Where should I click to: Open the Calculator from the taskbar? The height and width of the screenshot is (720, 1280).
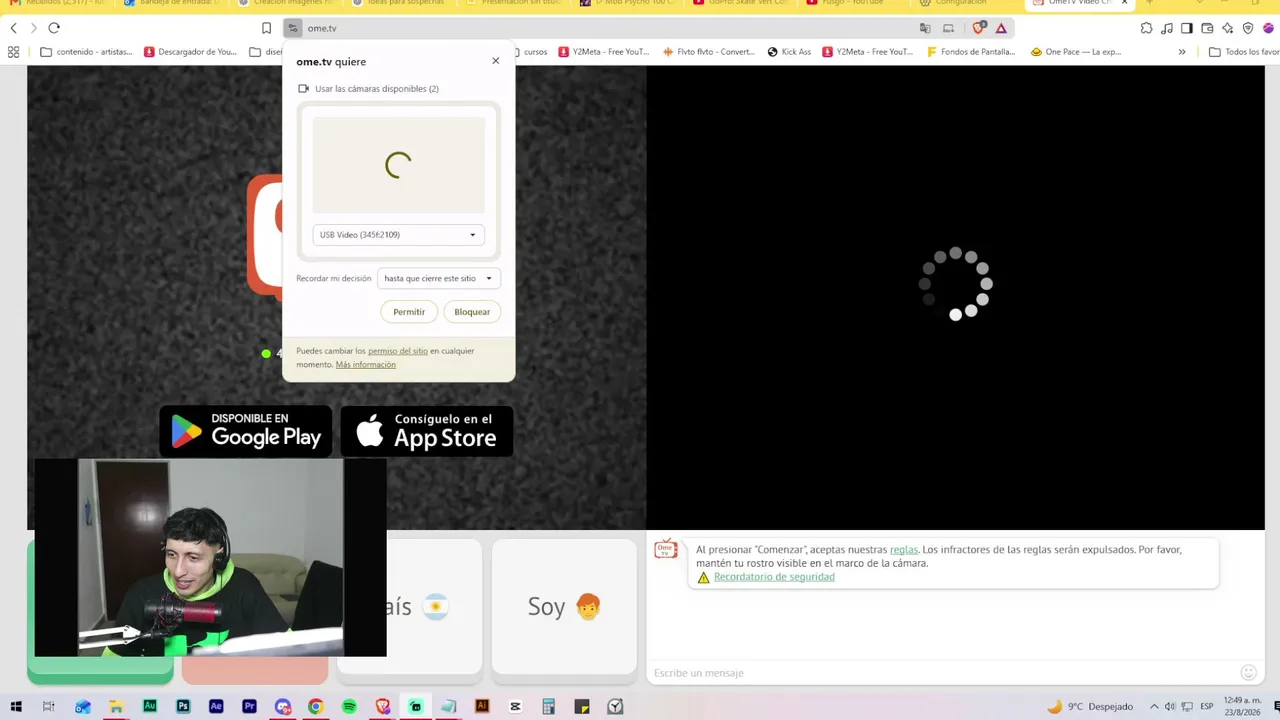click(x=548, y=706)
